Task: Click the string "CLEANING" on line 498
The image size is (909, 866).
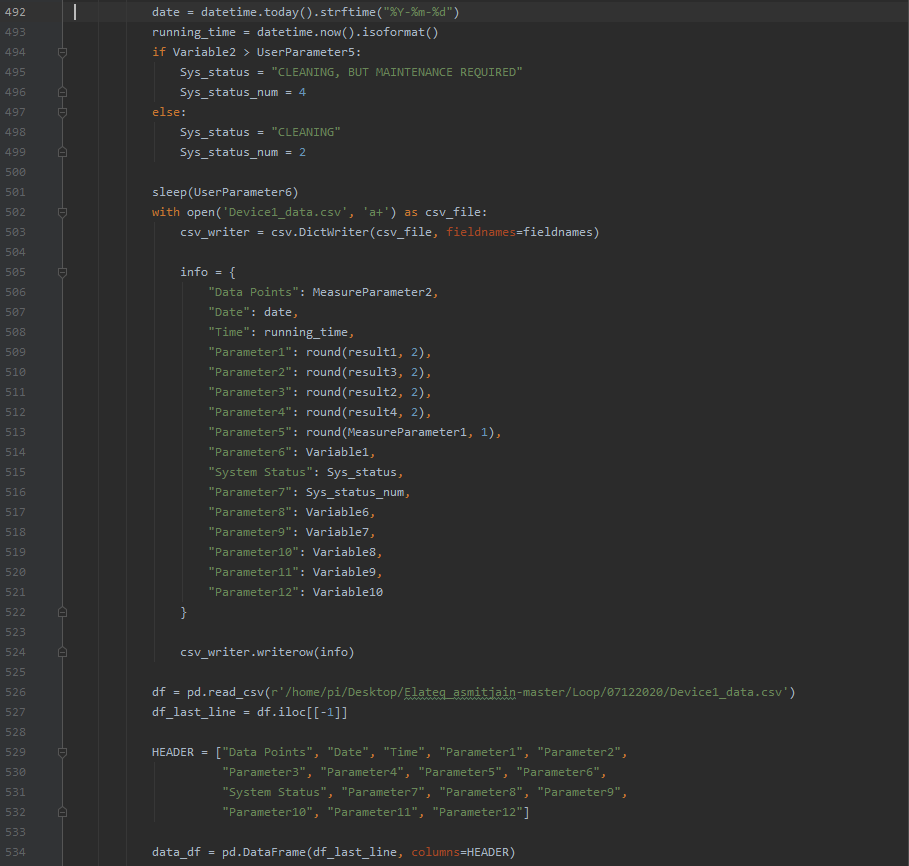Action: point(306,132)
